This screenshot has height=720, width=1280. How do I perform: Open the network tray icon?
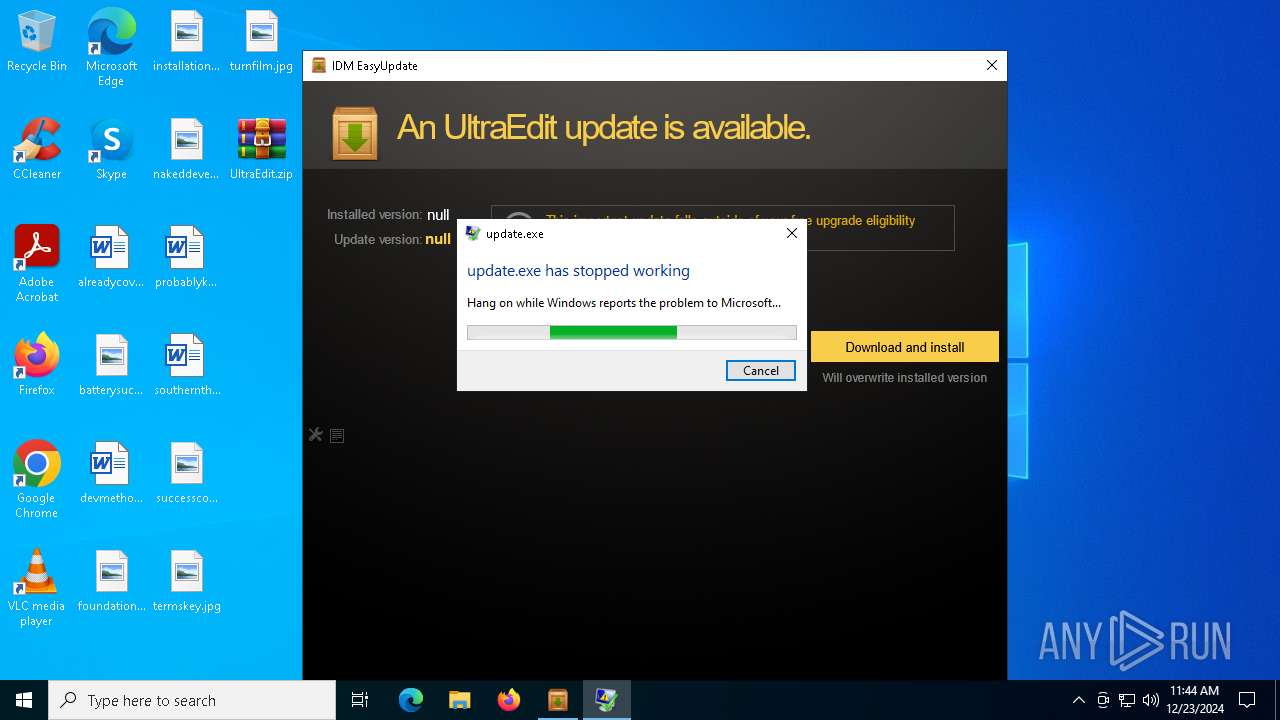[1127, 700]
